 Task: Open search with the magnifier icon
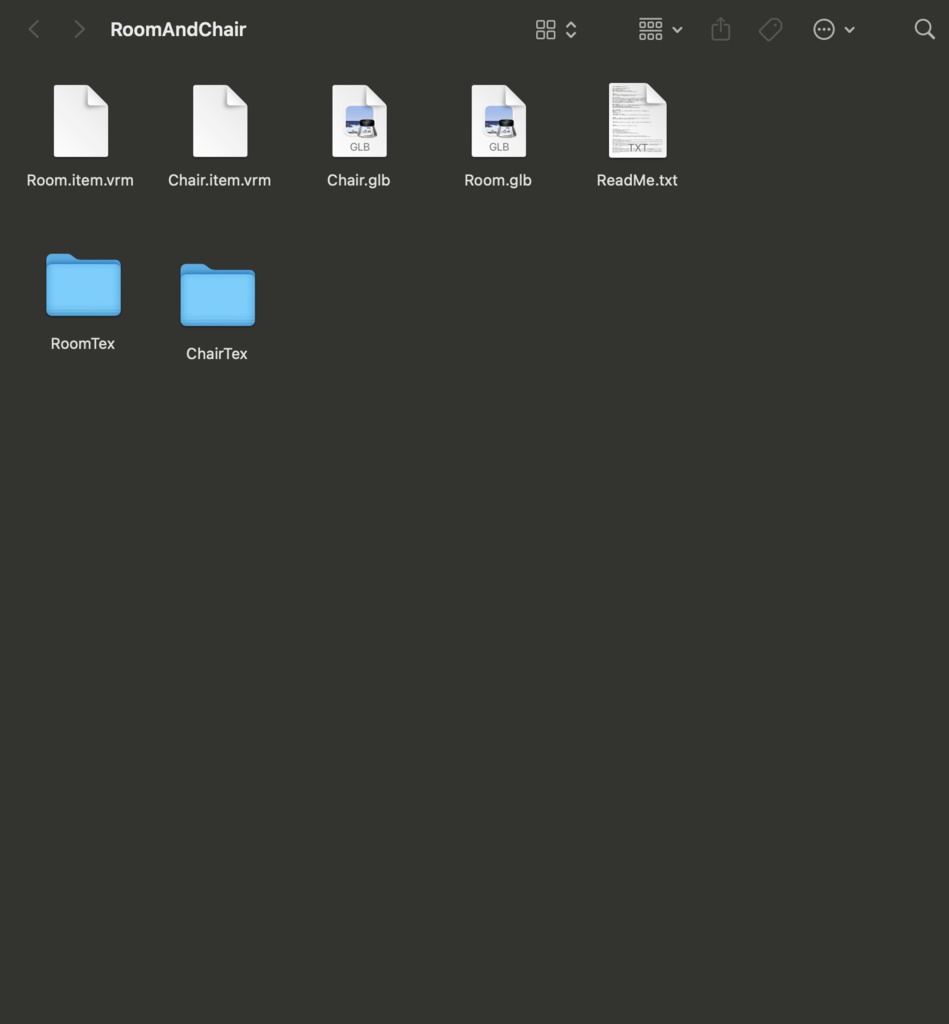(924, 29)
